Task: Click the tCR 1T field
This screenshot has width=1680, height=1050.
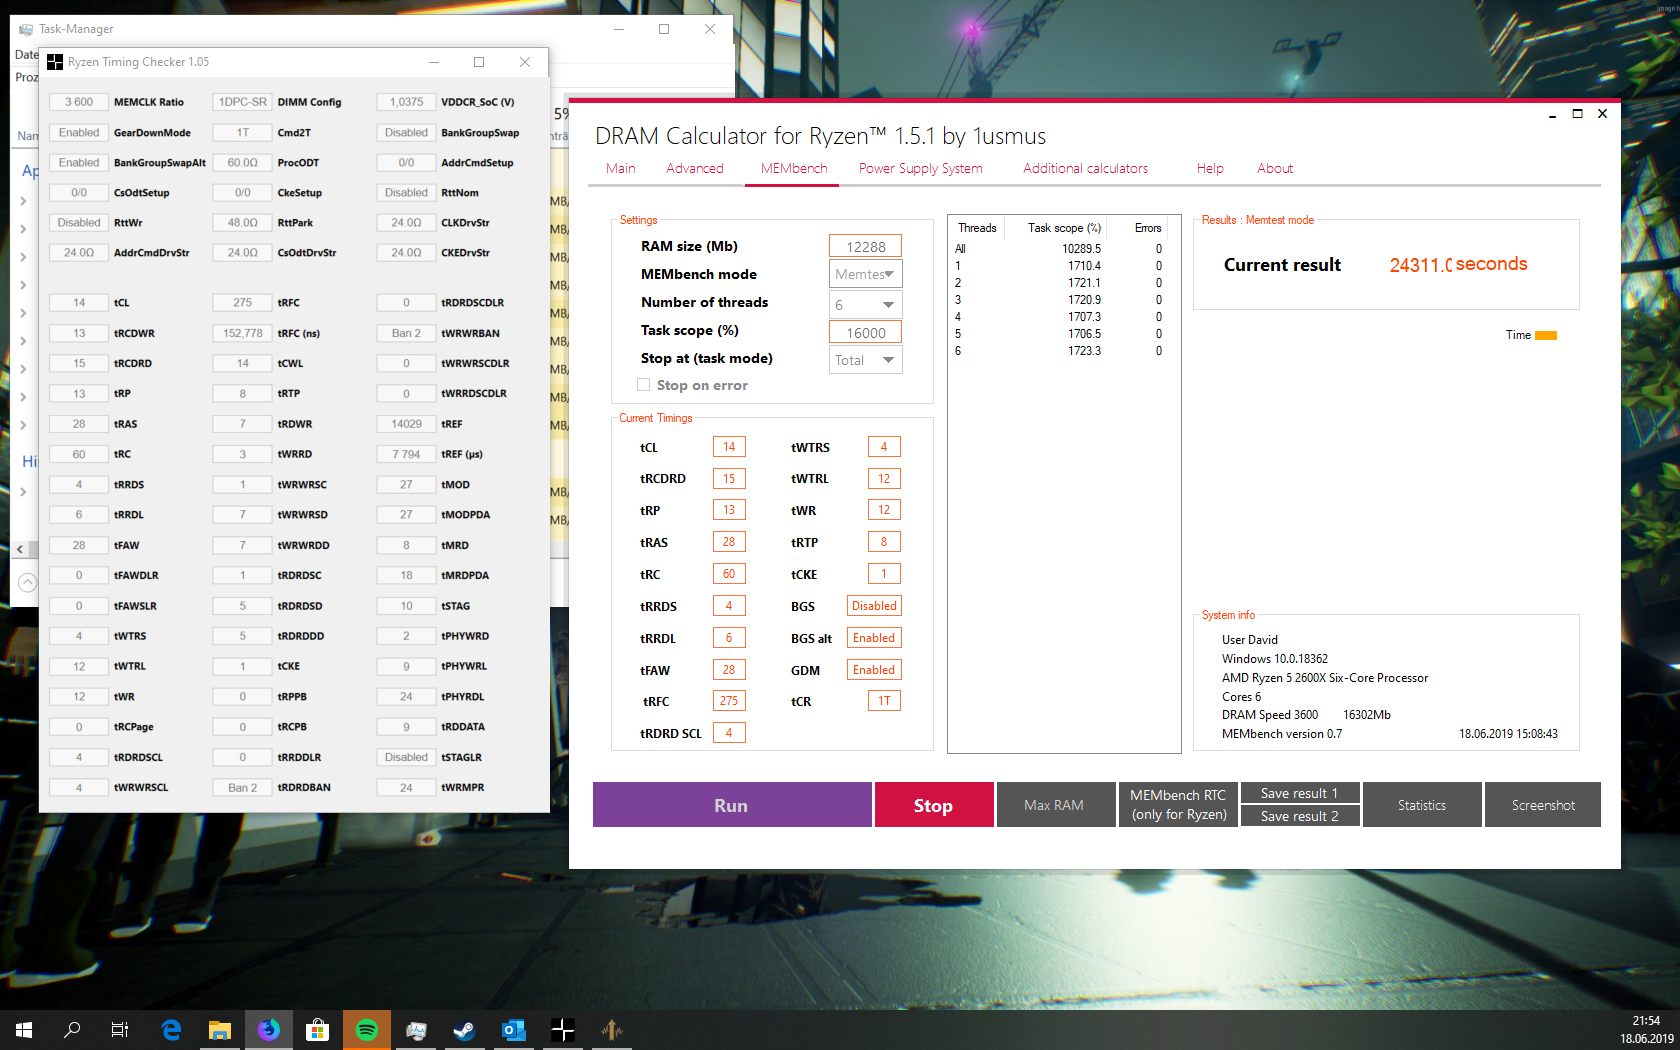Action: tap(884, 701)
